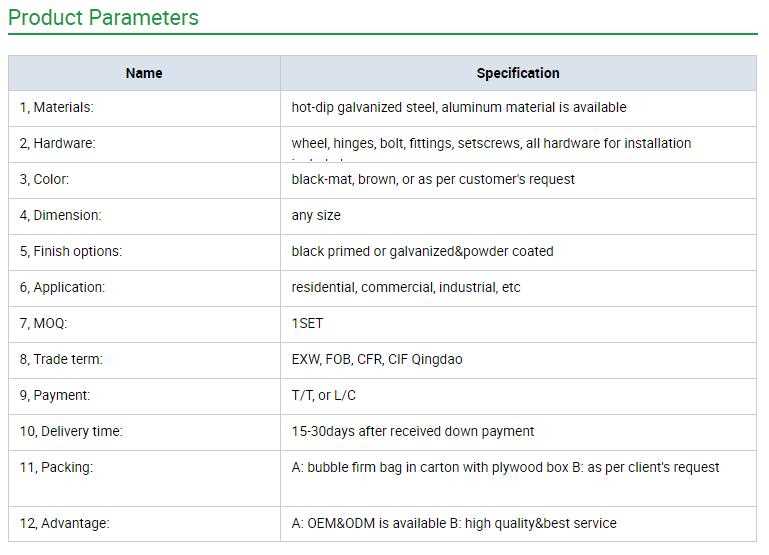Select the T/T, or L/C payment text
This screenshot has height=555, width=769.
coord(325,396)
